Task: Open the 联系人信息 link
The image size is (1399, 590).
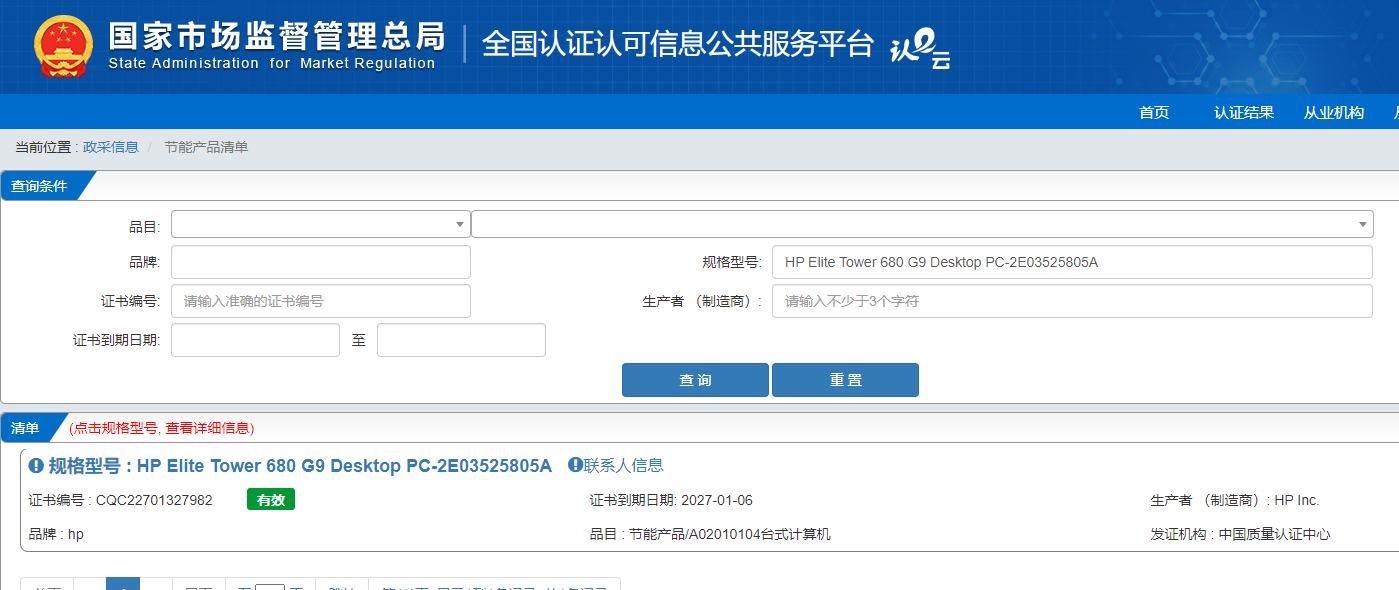Action: tap(623, 465)
